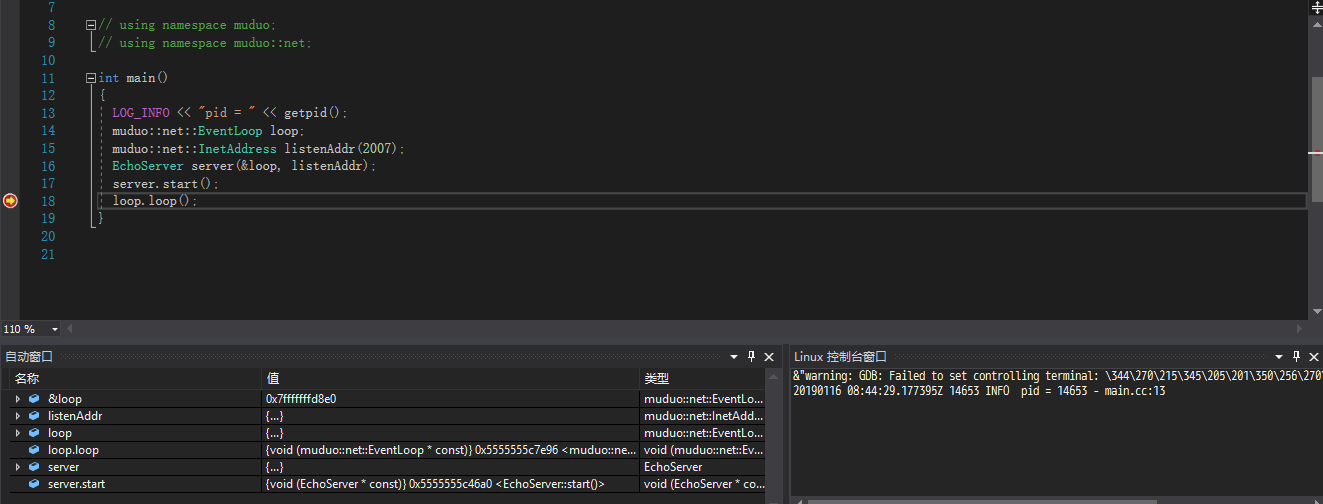
Task: Click the &loop variable name
Action: [64, 399]
